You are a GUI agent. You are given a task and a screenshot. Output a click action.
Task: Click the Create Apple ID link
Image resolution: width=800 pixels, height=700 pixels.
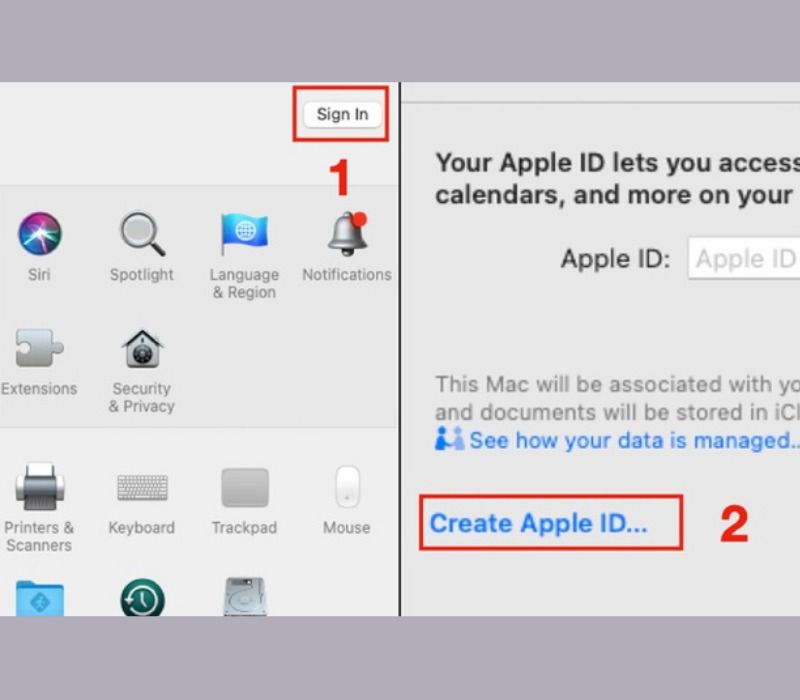point(539,523)
